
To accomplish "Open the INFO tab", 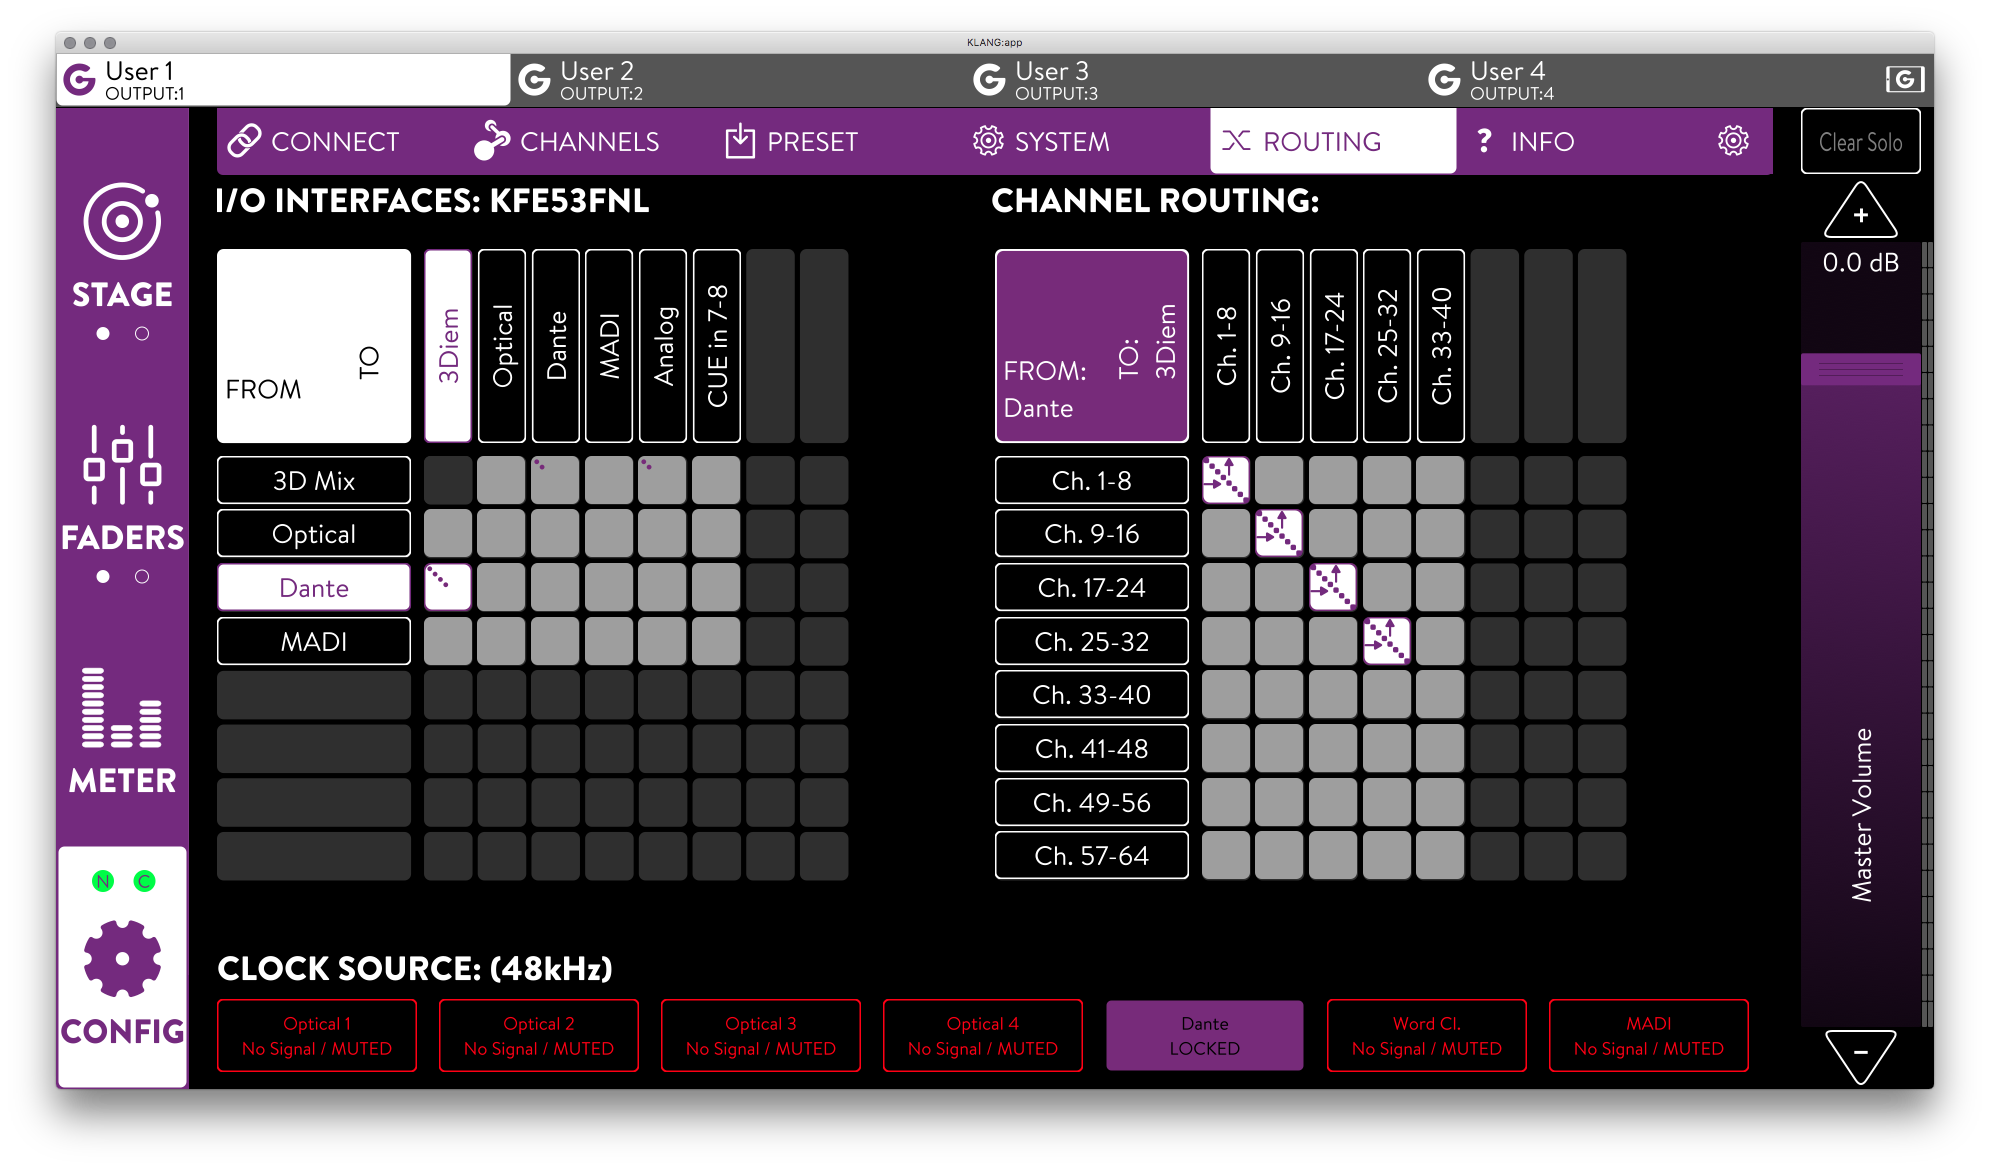I will [1526, 141].
